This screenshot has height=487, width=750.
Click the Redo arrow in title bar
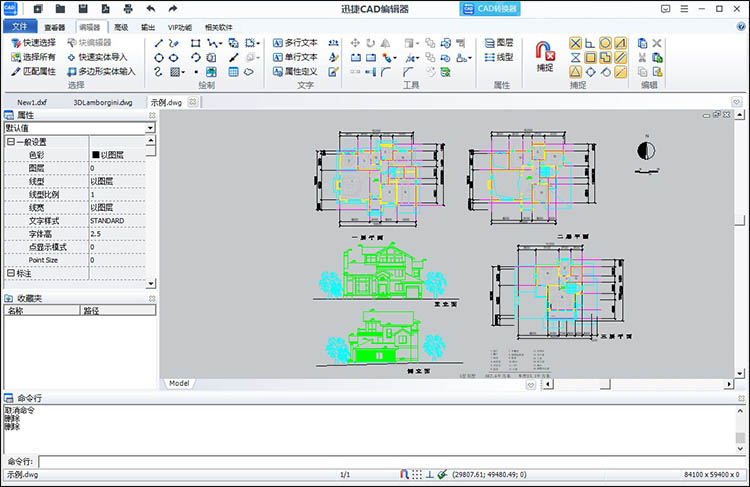[173, 9]
